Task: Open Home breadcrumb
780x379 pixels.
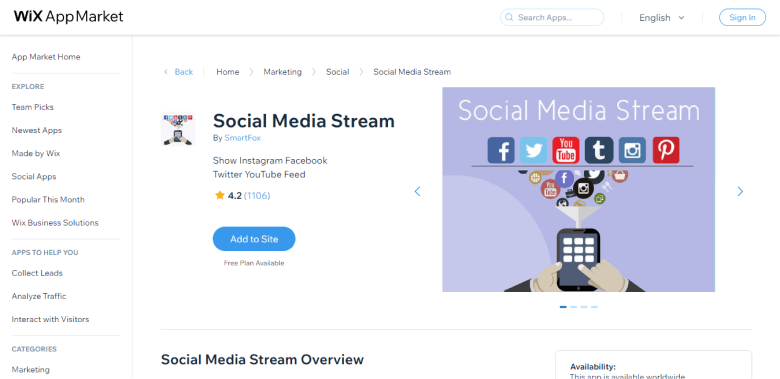Action: 228,72
